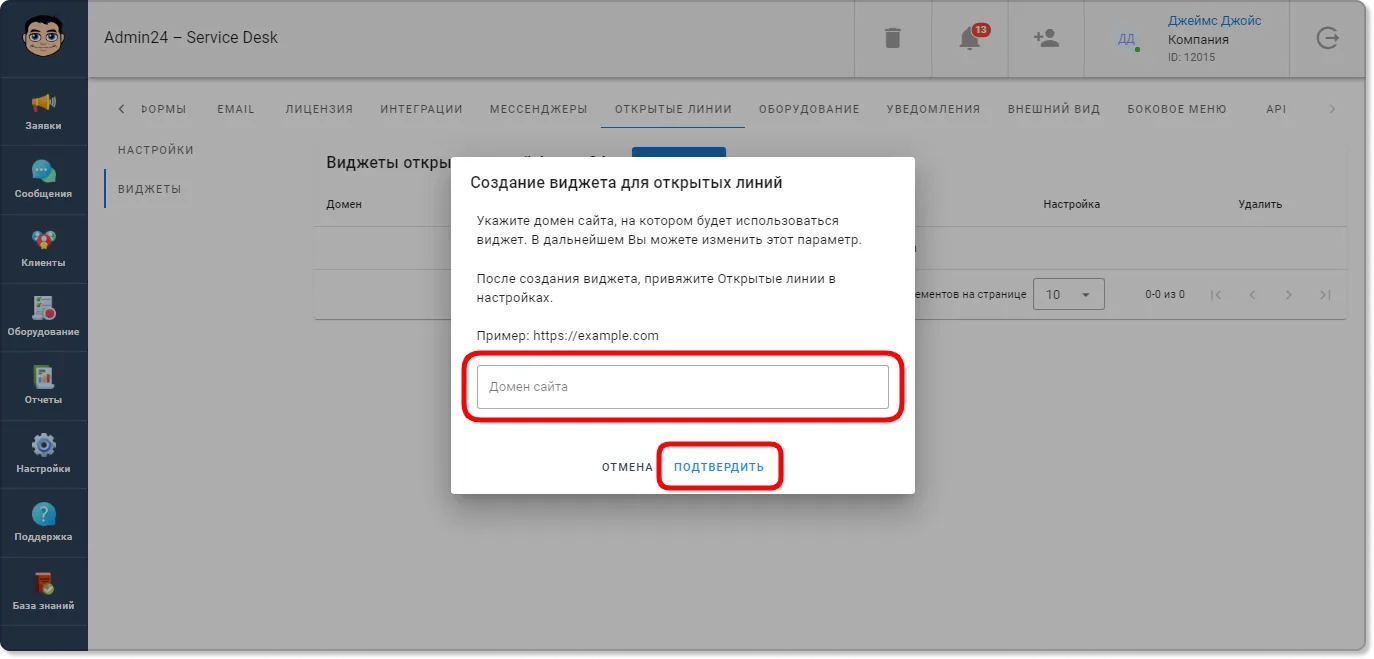Screen dimensions: 1374x659
Task: Focus the Домен сайта input field
Action: tap(683, 387)
